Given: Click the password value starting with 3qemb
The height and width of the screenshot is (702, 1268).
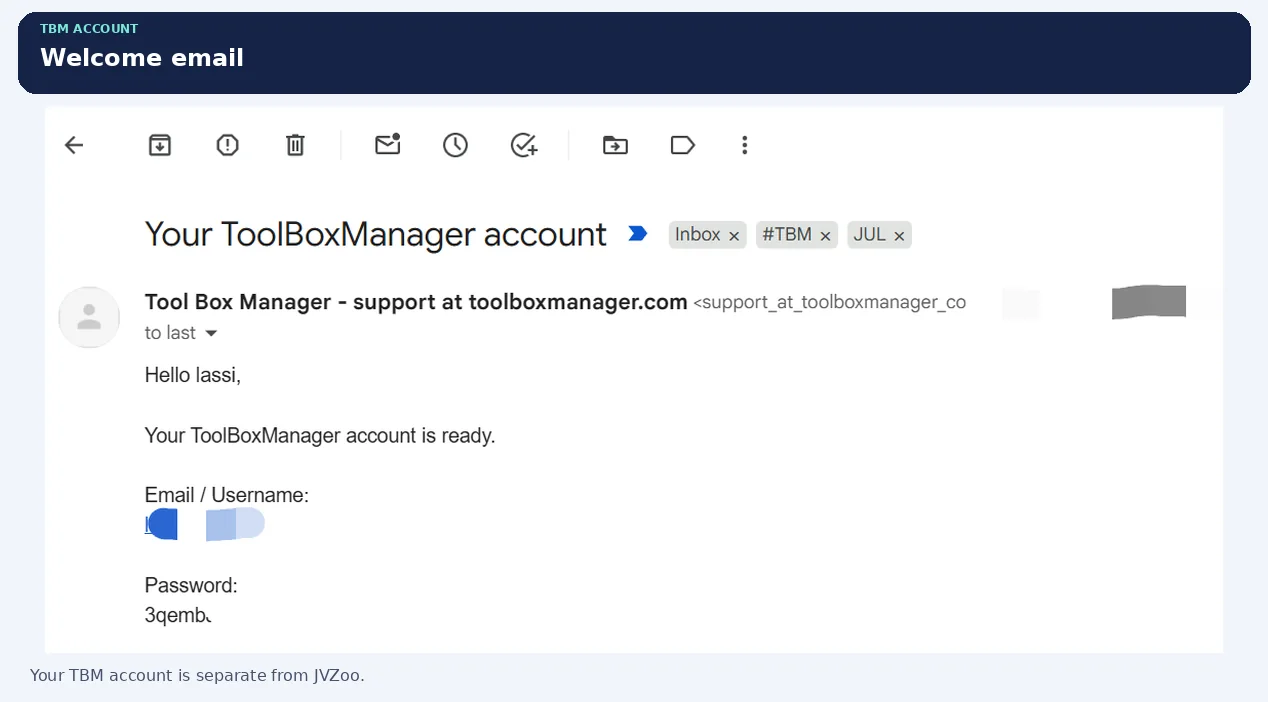Looking at the screenshot, I should point(178,616).
